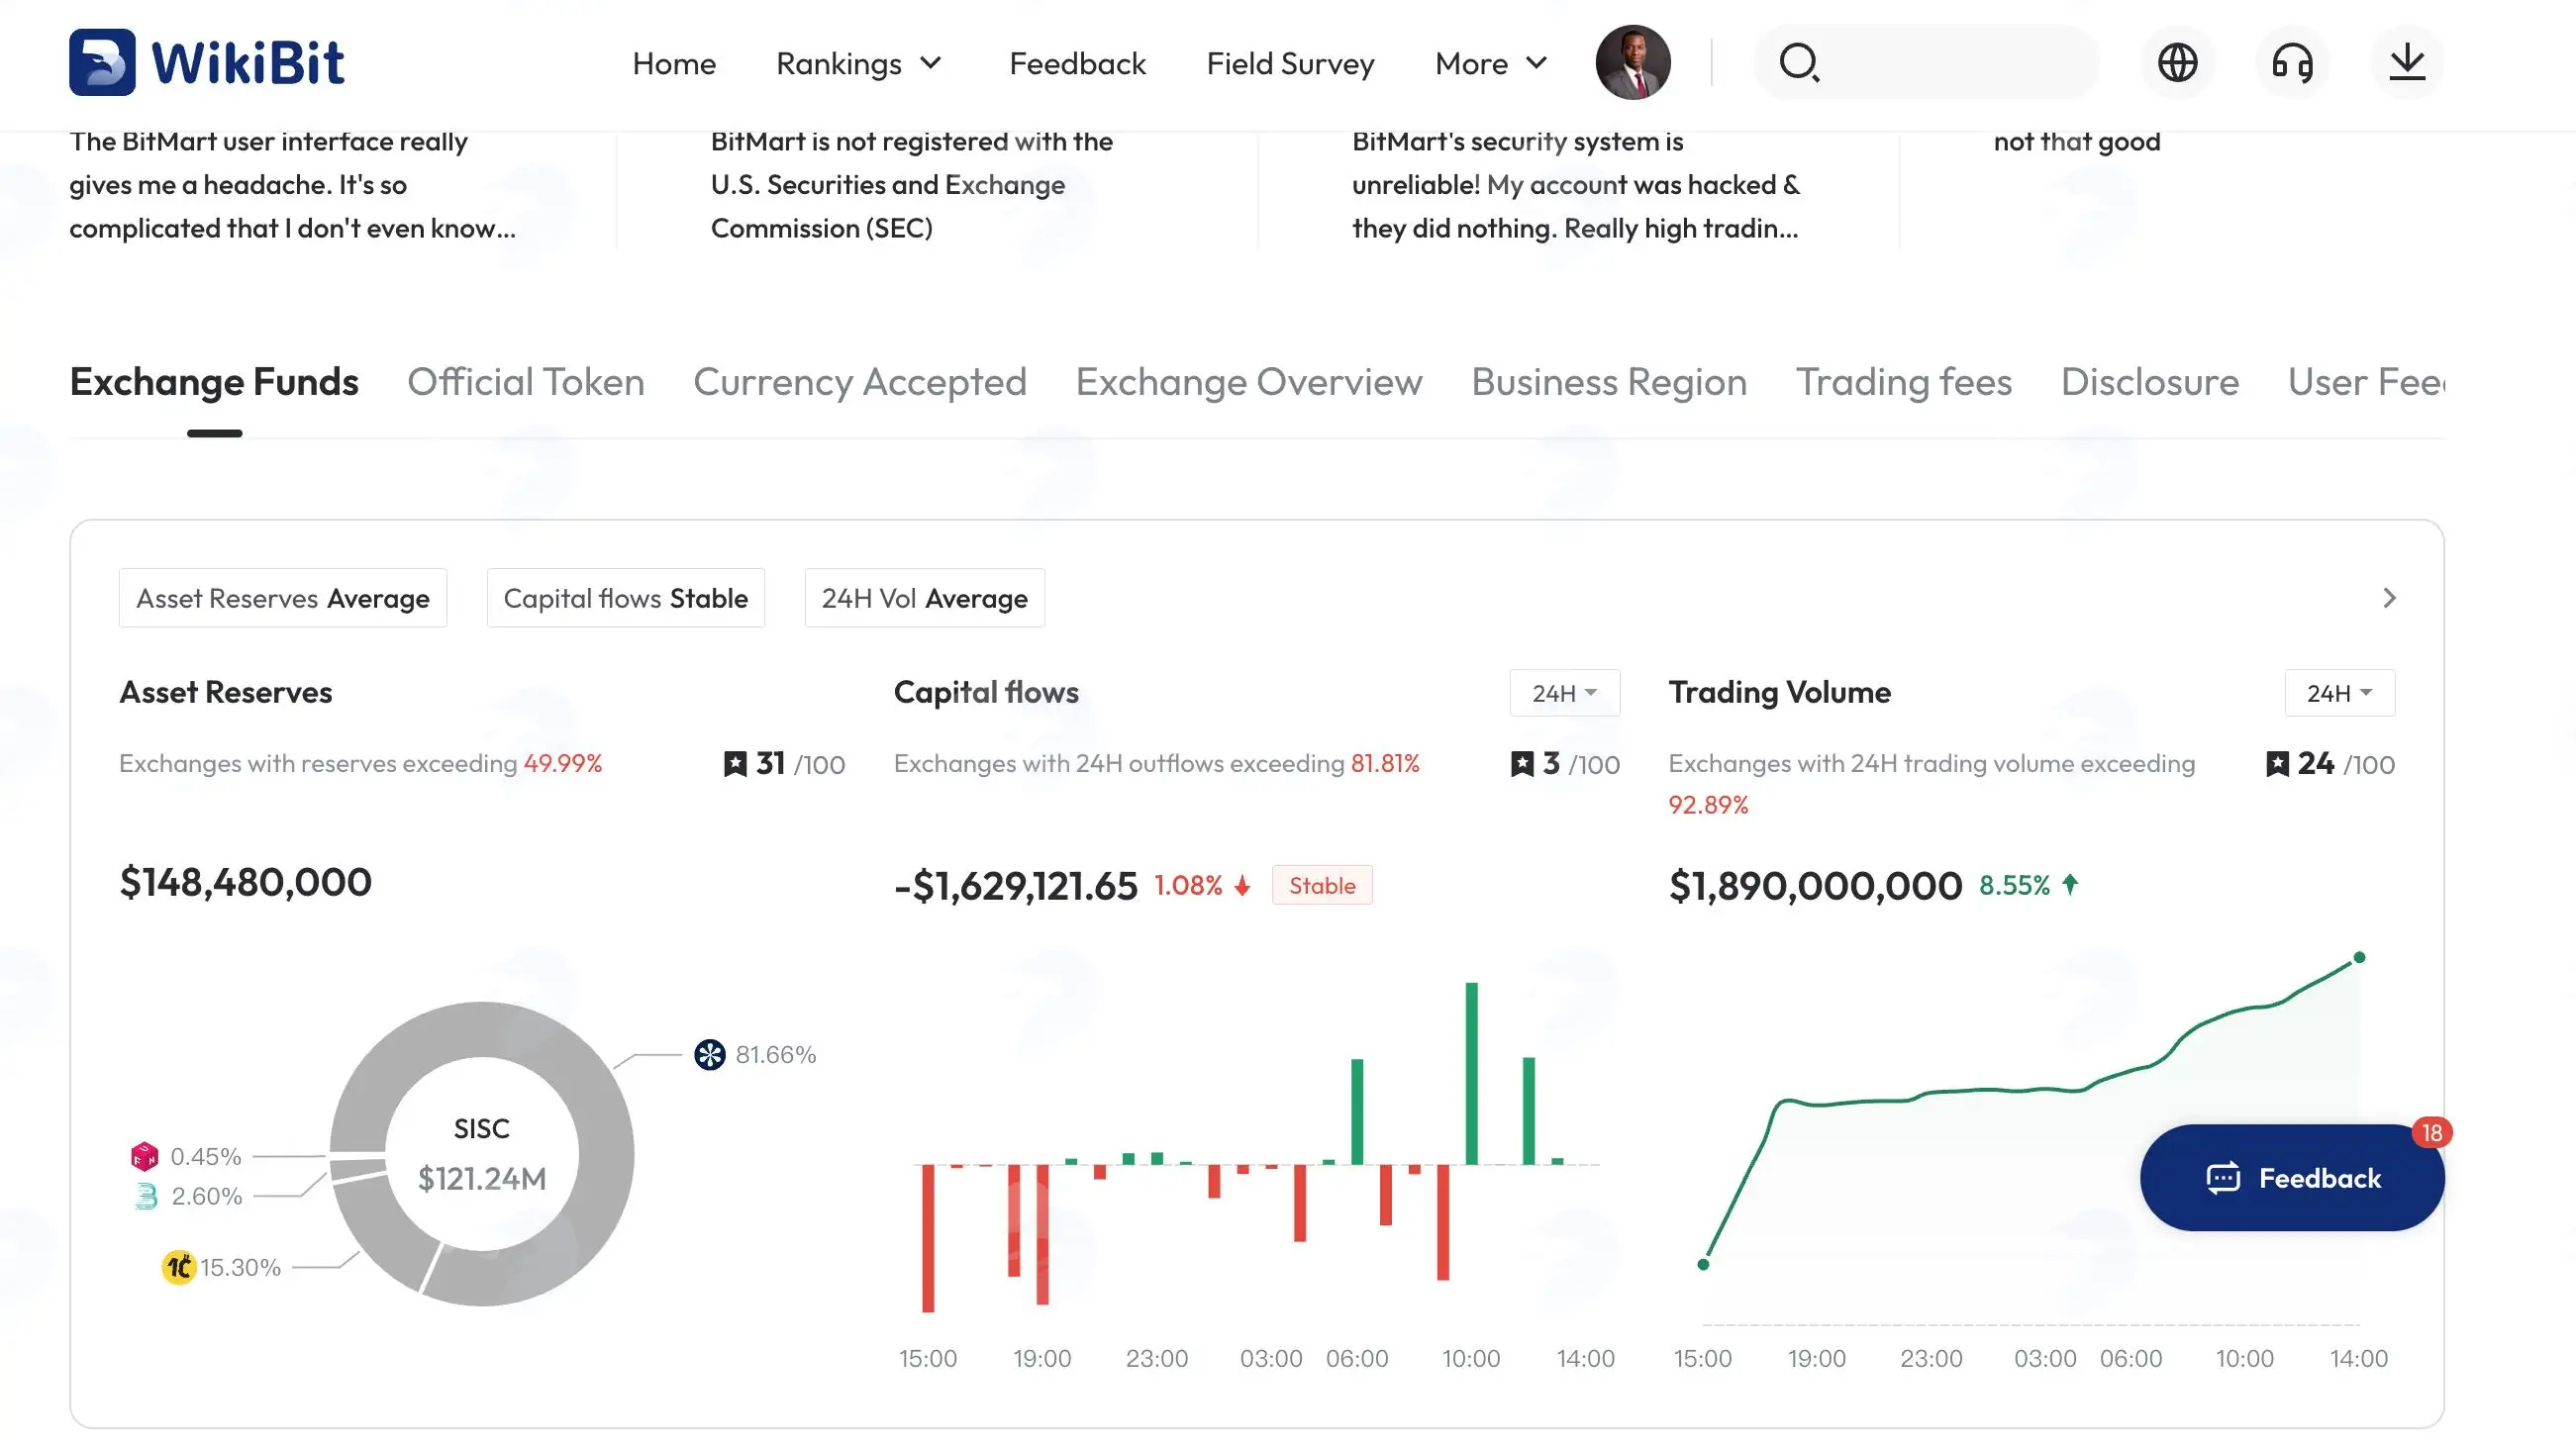Screen dimensions: 2576x1449
Task: Switch to the Disclosure tab
Action: click(2150, 382)
